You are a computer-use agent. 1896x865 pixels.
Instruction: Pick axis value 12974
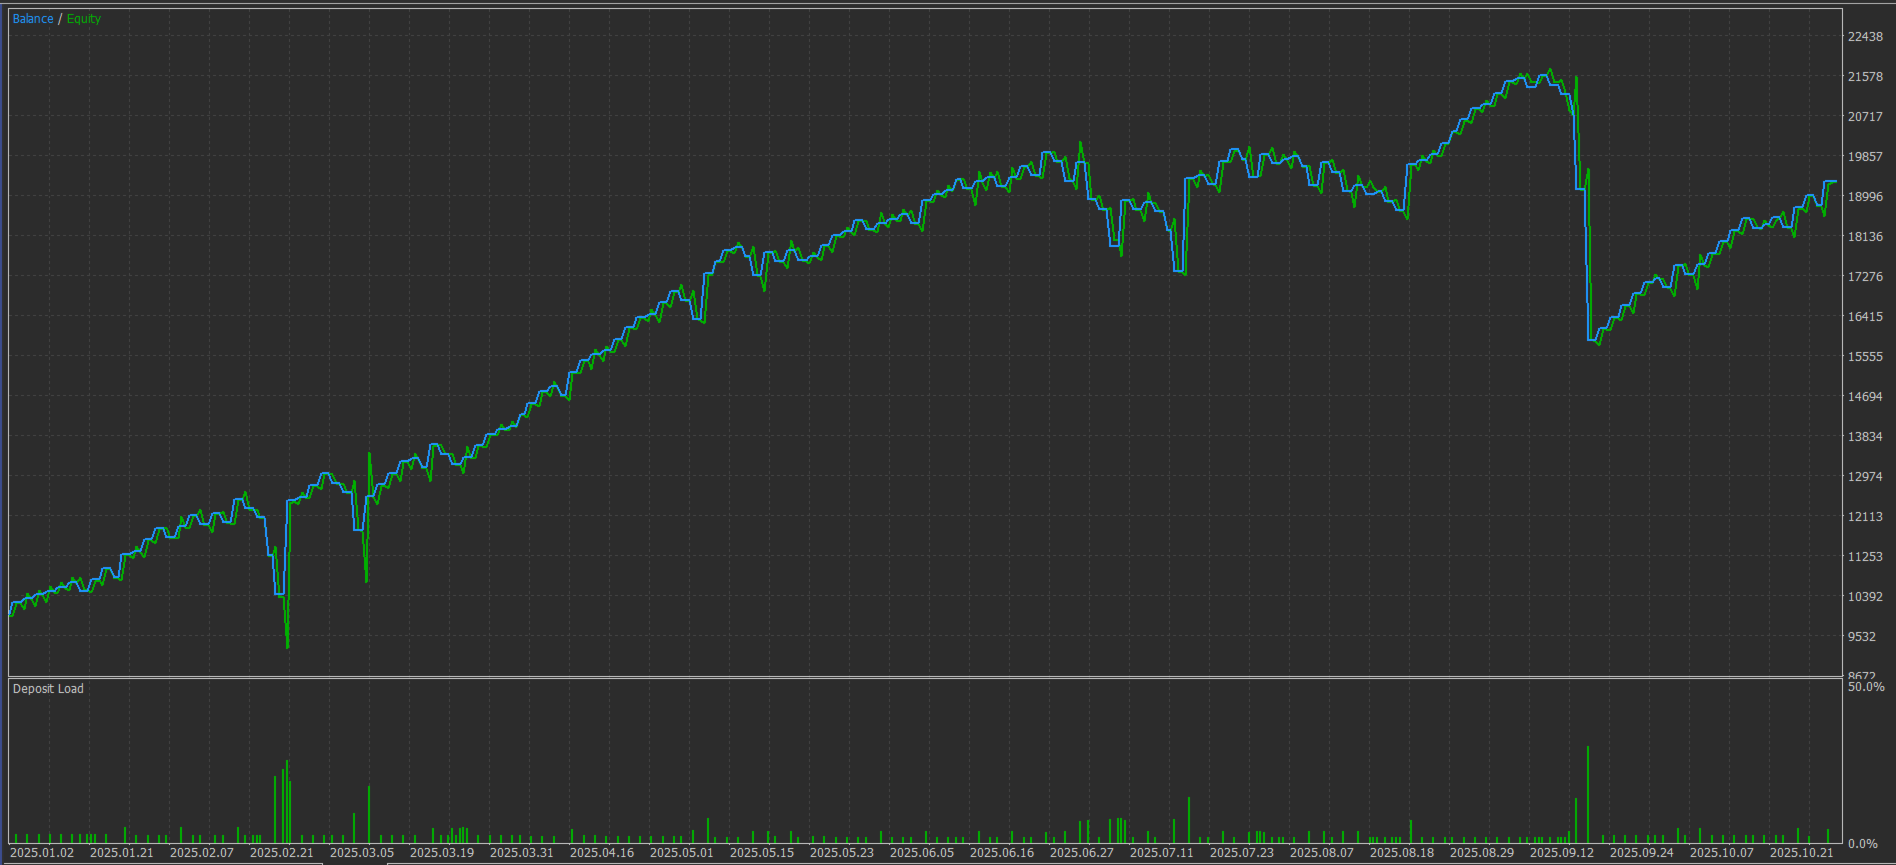pyautogui.click(x=1865, y=477)
